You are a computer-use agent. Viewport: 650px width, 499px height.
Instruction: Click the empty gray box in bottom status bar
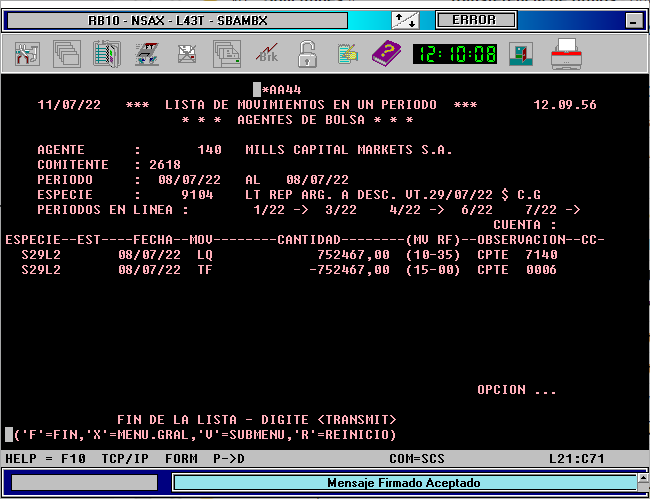tap(85, 483)
